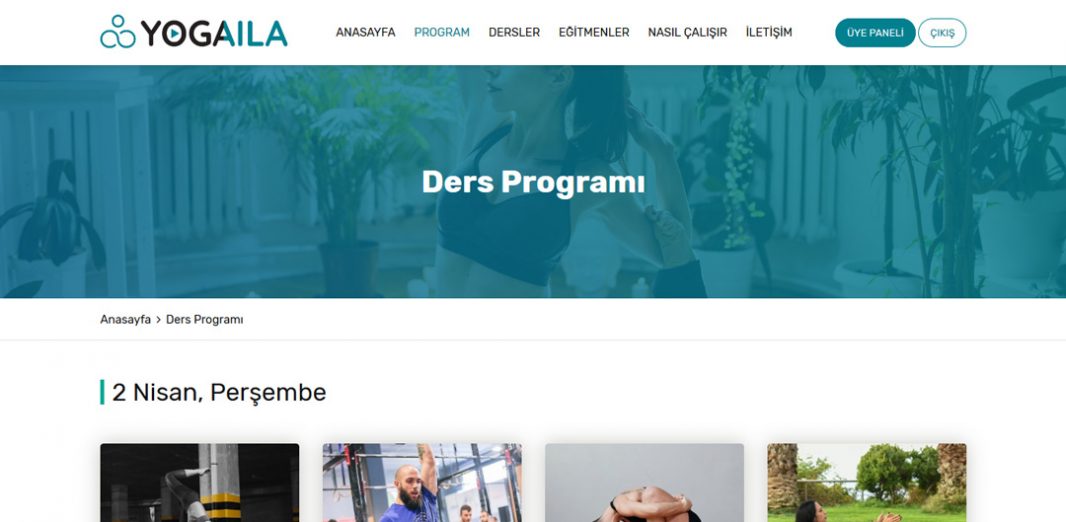Go to the DERSLER page
Viewport: 1066px width, 522px height.
[514, 33]
